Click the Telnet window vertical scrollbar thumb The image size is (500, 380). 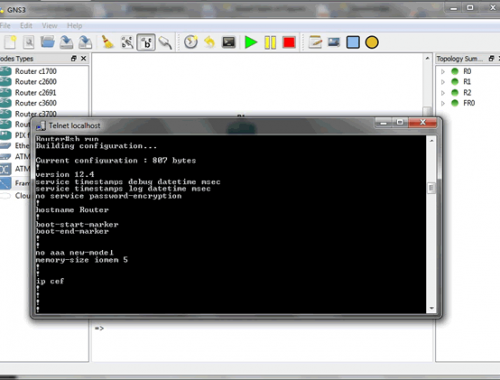point(431,188)
